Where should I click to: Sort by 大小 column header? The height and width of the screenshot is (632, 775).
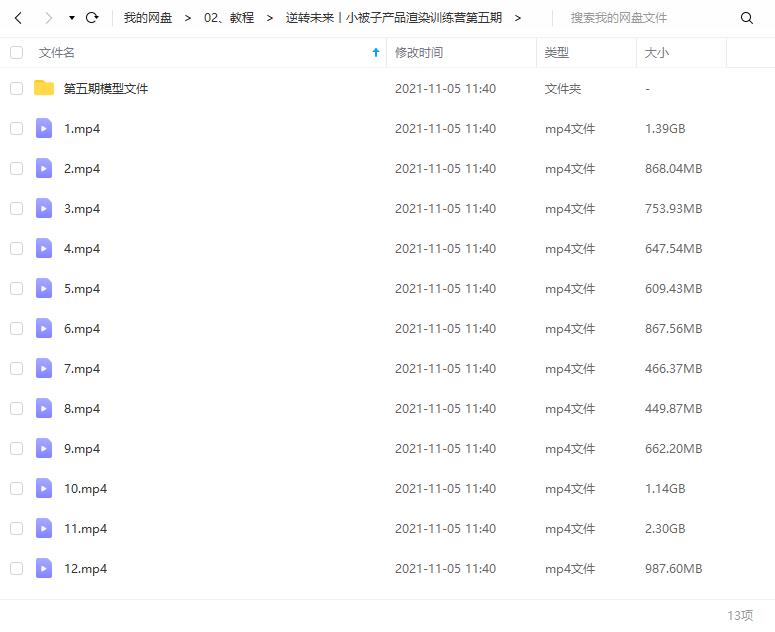(x=656, y=52)
